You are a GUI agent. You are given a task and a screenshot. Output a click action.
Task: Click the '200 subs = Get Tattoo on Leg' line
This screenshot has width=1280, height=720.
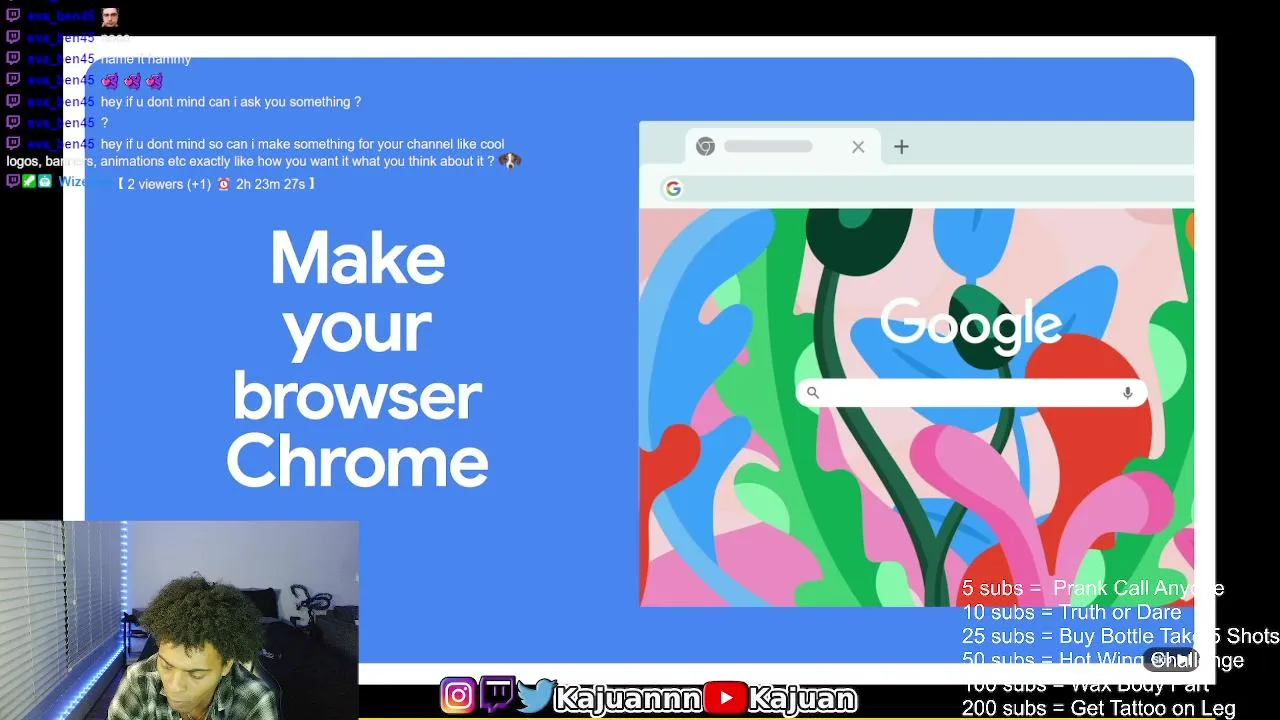(1099, 708)
